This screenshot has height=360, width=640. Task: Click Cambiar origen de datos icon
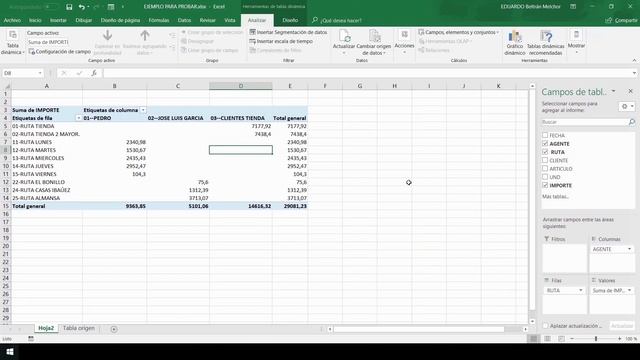(374, 36)
